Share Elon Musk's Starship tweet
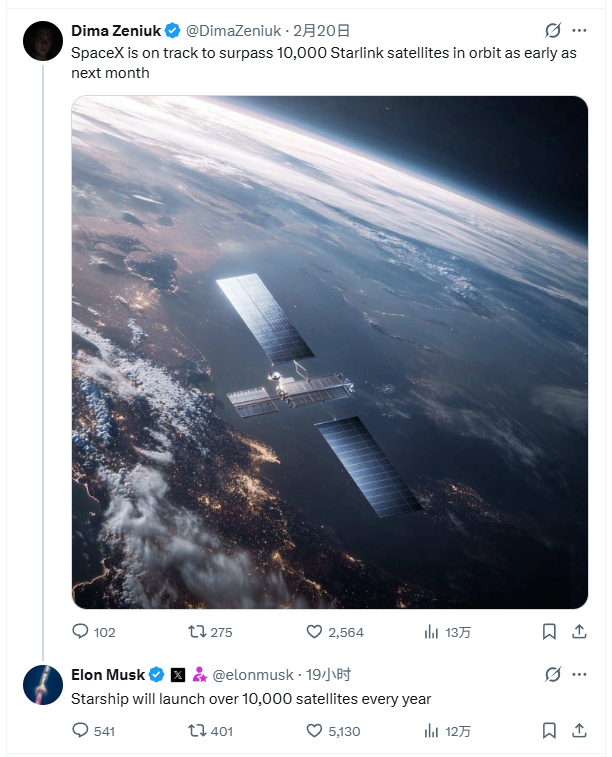 (x=578, y=731)
